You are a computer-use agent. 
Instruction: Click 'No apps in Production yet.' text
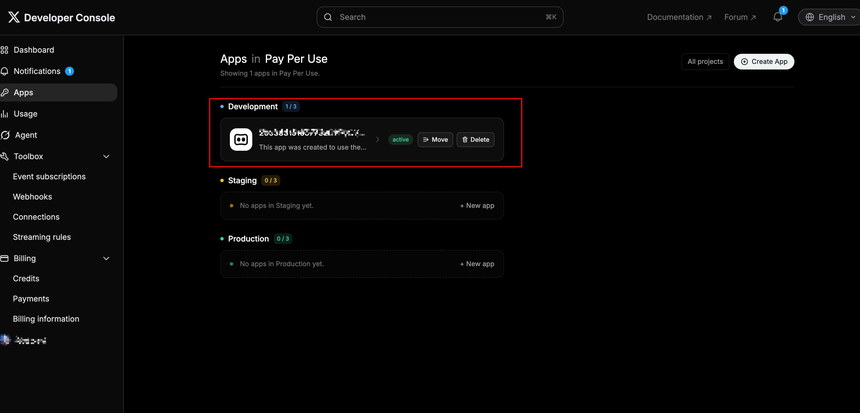tap(282, 264)
